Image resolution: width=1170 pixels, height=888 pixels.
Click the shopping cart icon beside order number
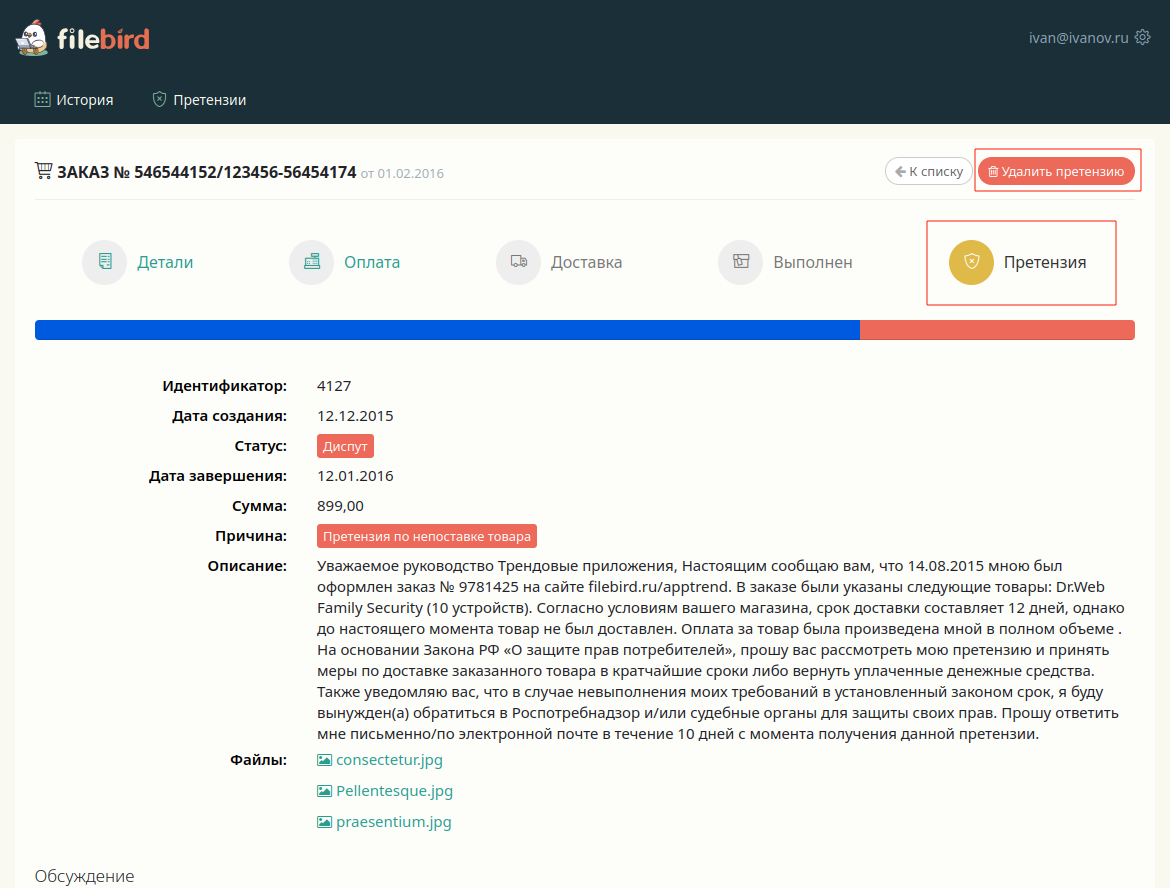[x=43, y=171]
